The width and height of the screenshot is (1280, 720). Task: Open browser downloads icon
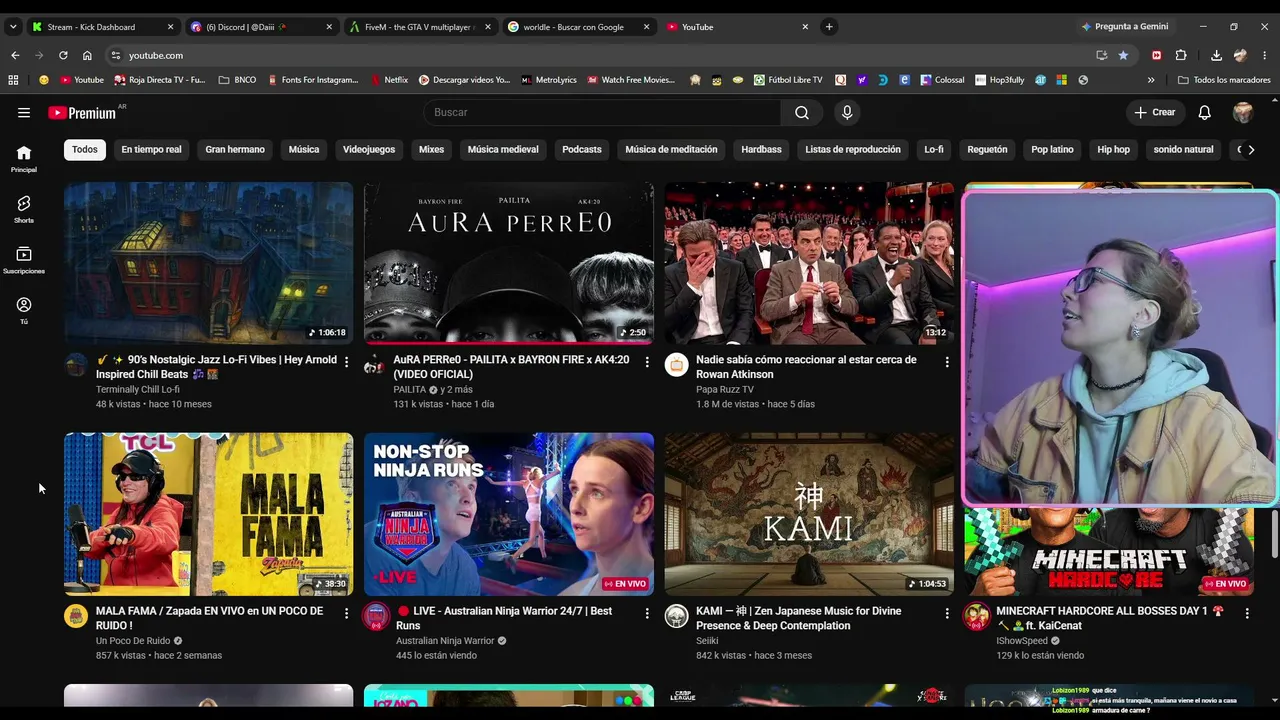[x=1216, y=55]
